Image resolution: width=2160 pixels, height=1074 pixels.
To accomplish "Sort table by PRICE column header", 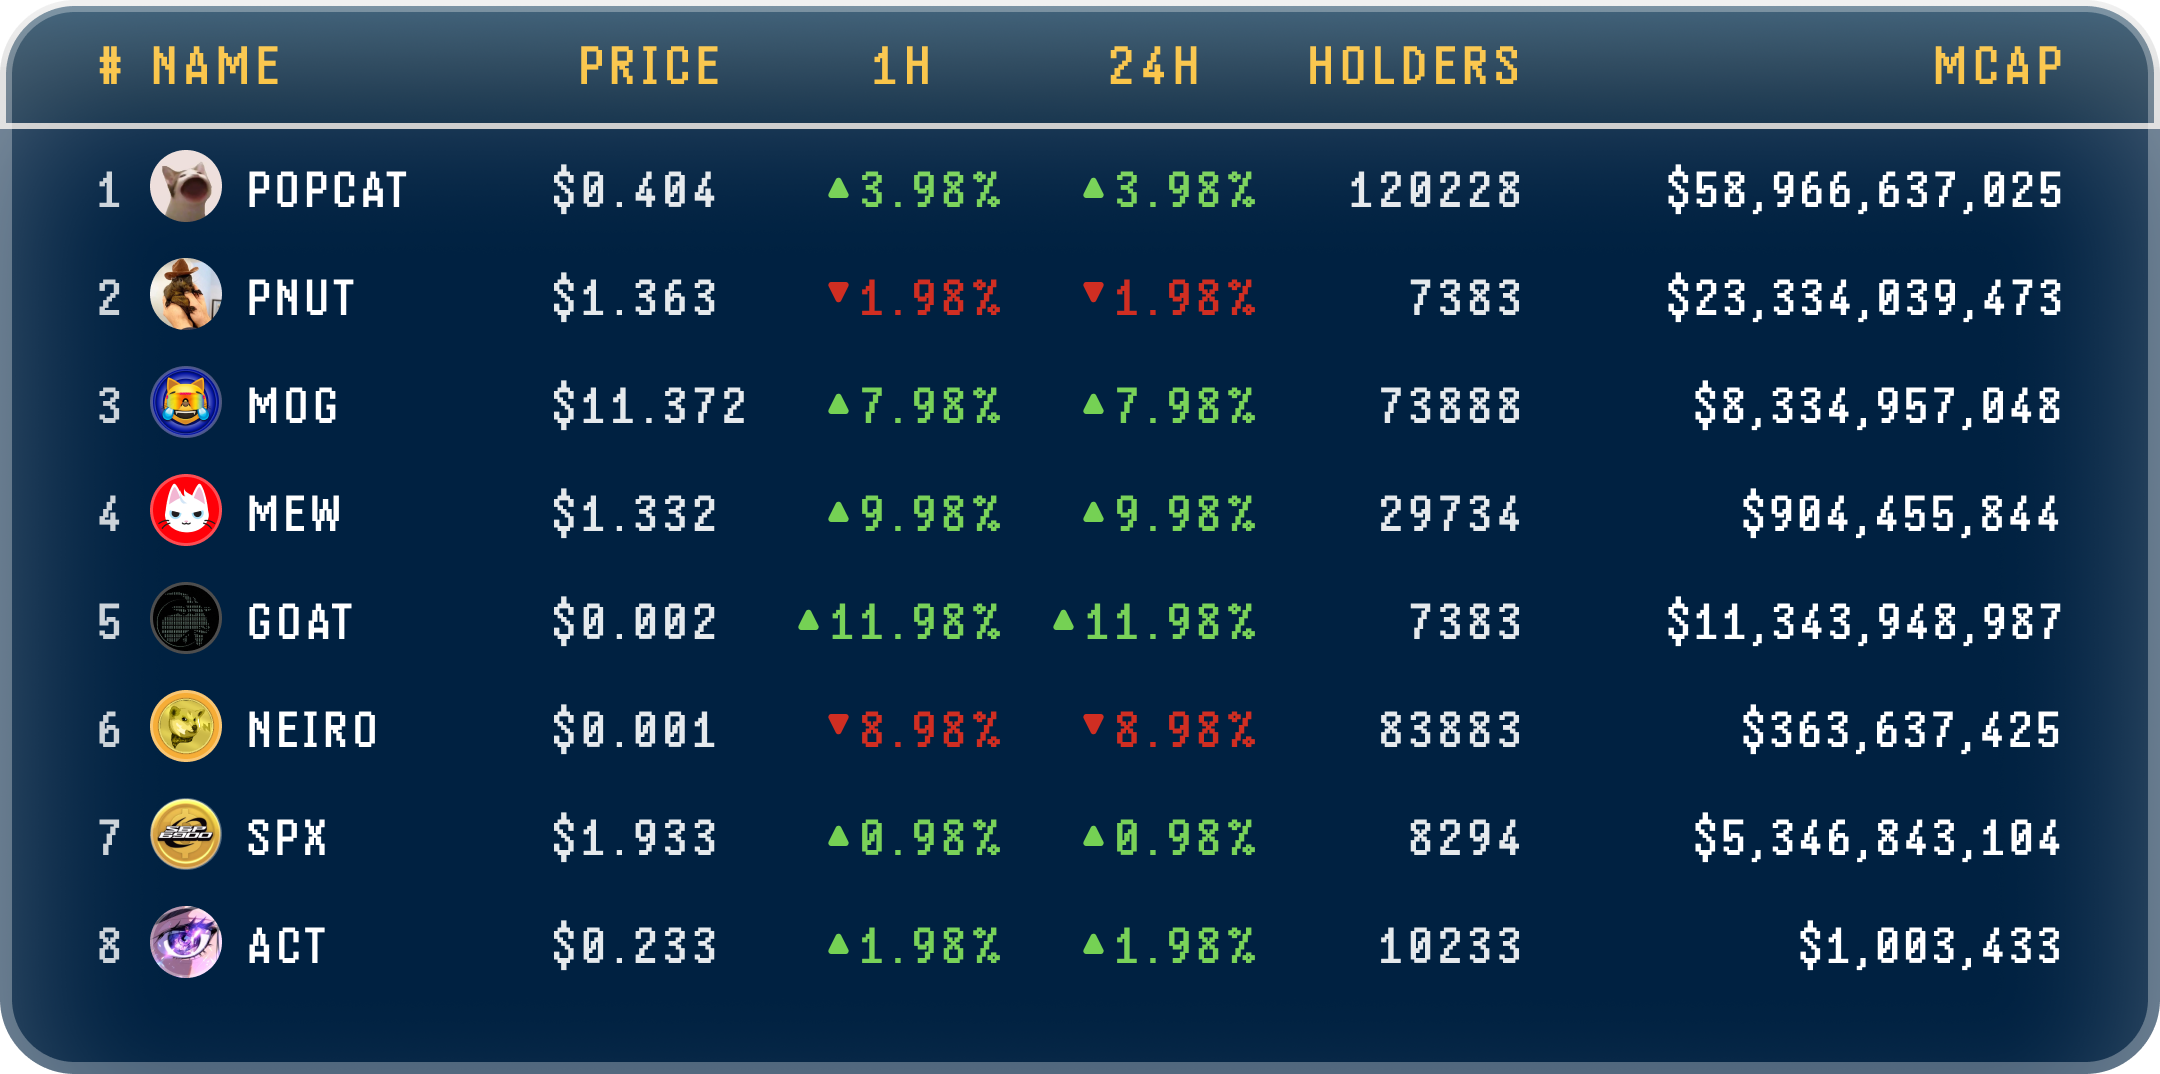I will [x=649, y=67].
